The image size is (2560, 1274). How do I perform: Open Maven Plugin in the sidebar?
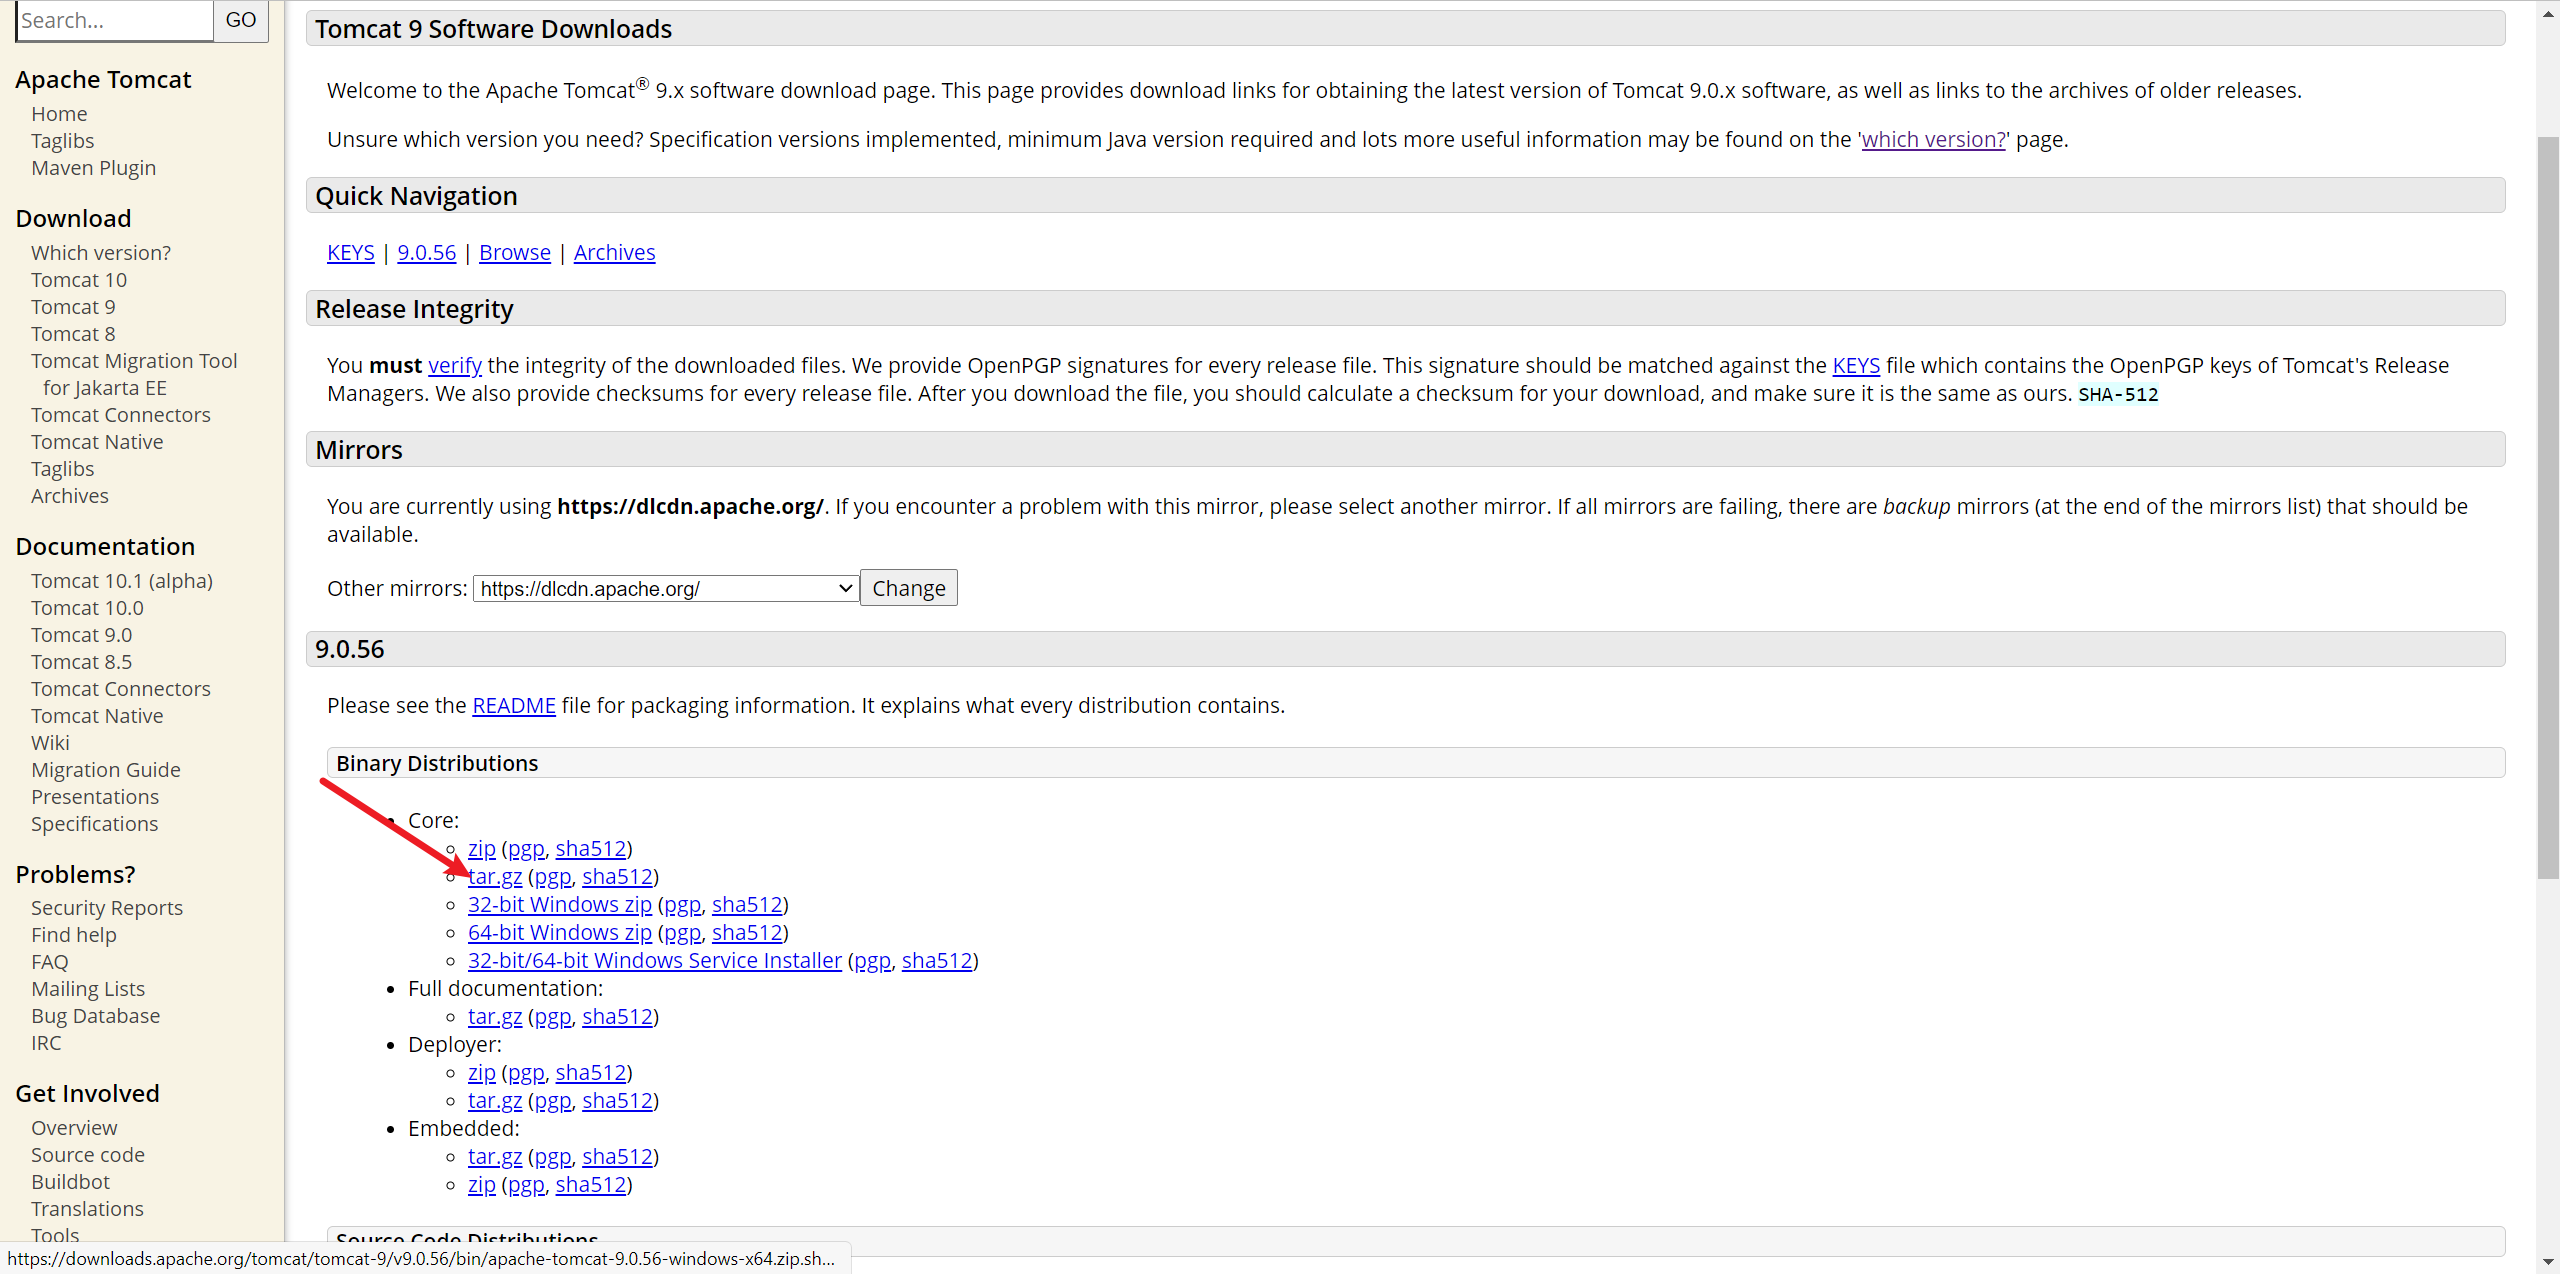[93, 168]
